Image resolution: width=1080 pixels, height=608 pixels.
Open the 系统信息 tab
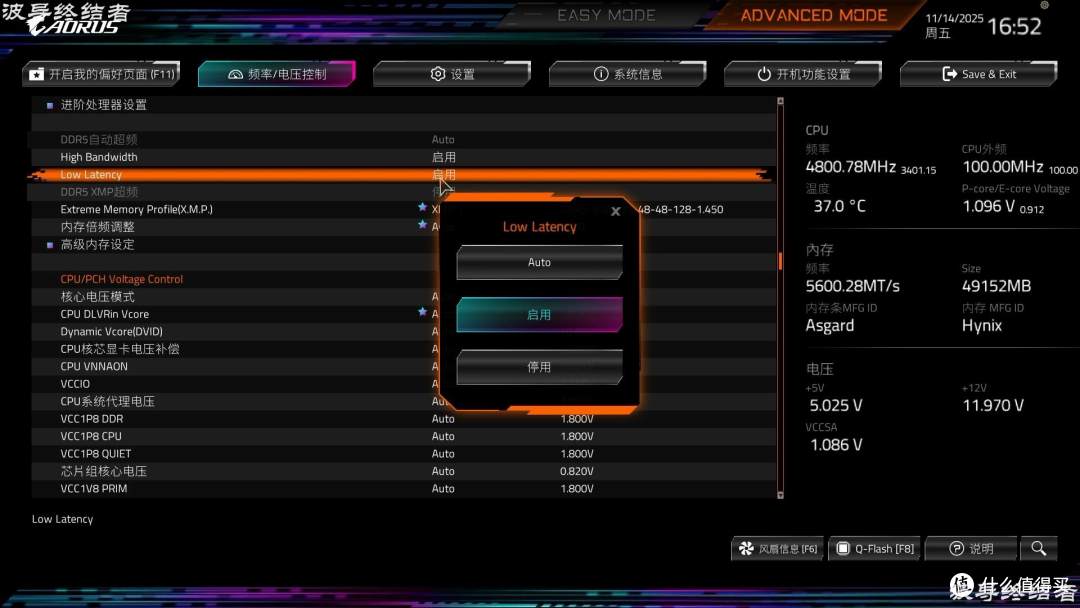coord(627,74)
